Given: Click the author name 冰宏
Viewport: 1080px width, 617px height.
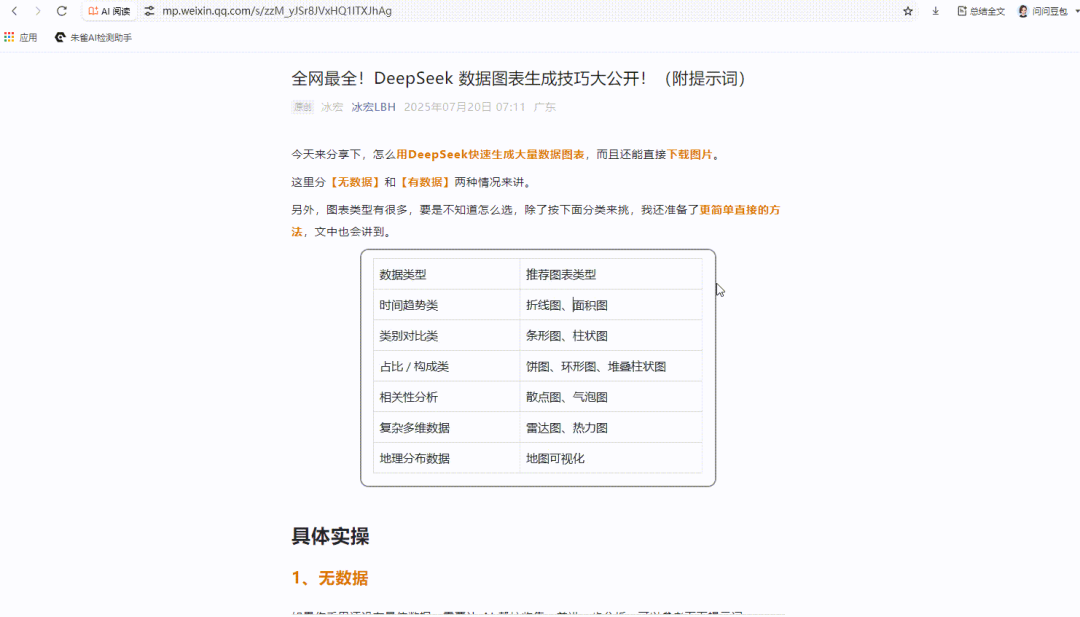Looking at the screenshot, I should coord(332,107).
